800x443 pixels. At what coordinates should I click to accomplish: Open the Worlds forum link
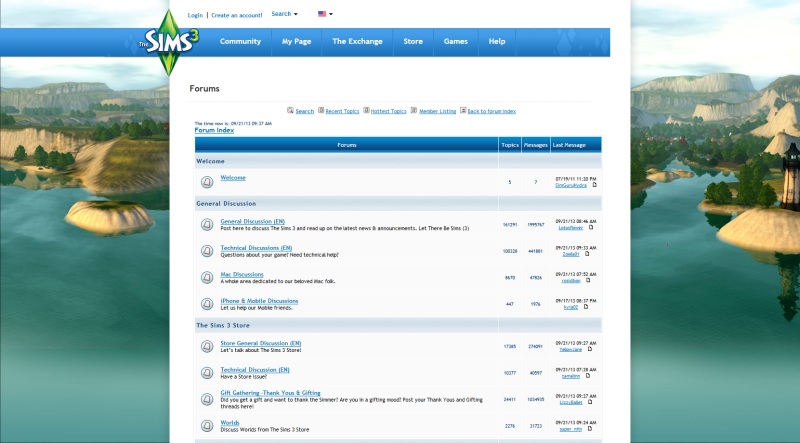click(230, 423)
